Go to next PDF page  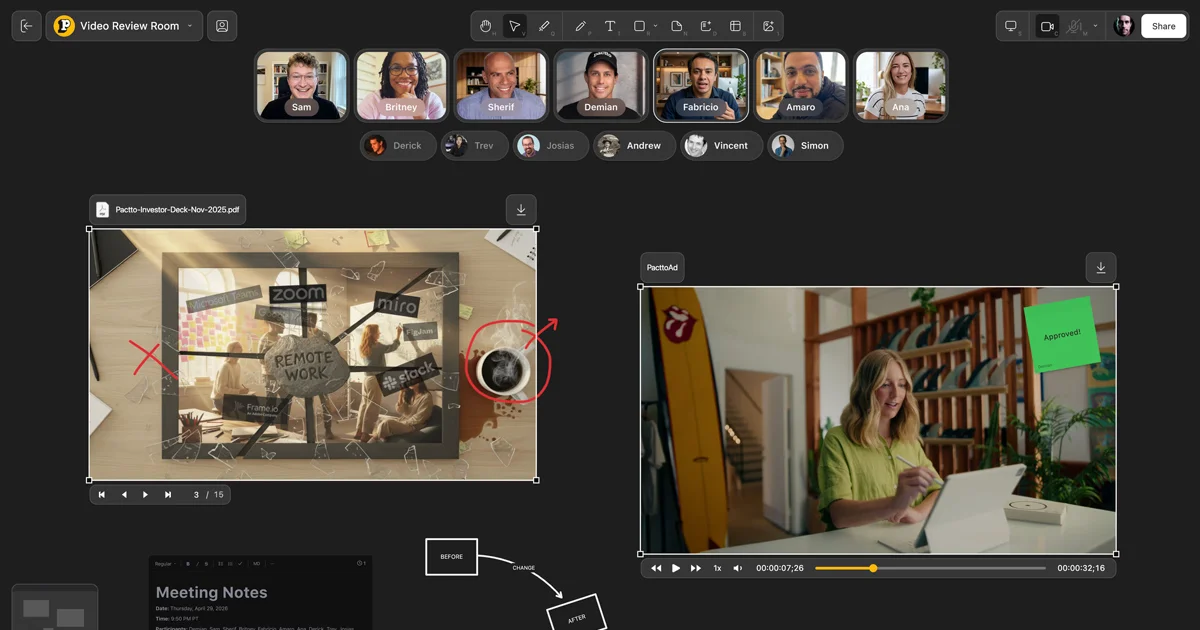click(146, 495)
